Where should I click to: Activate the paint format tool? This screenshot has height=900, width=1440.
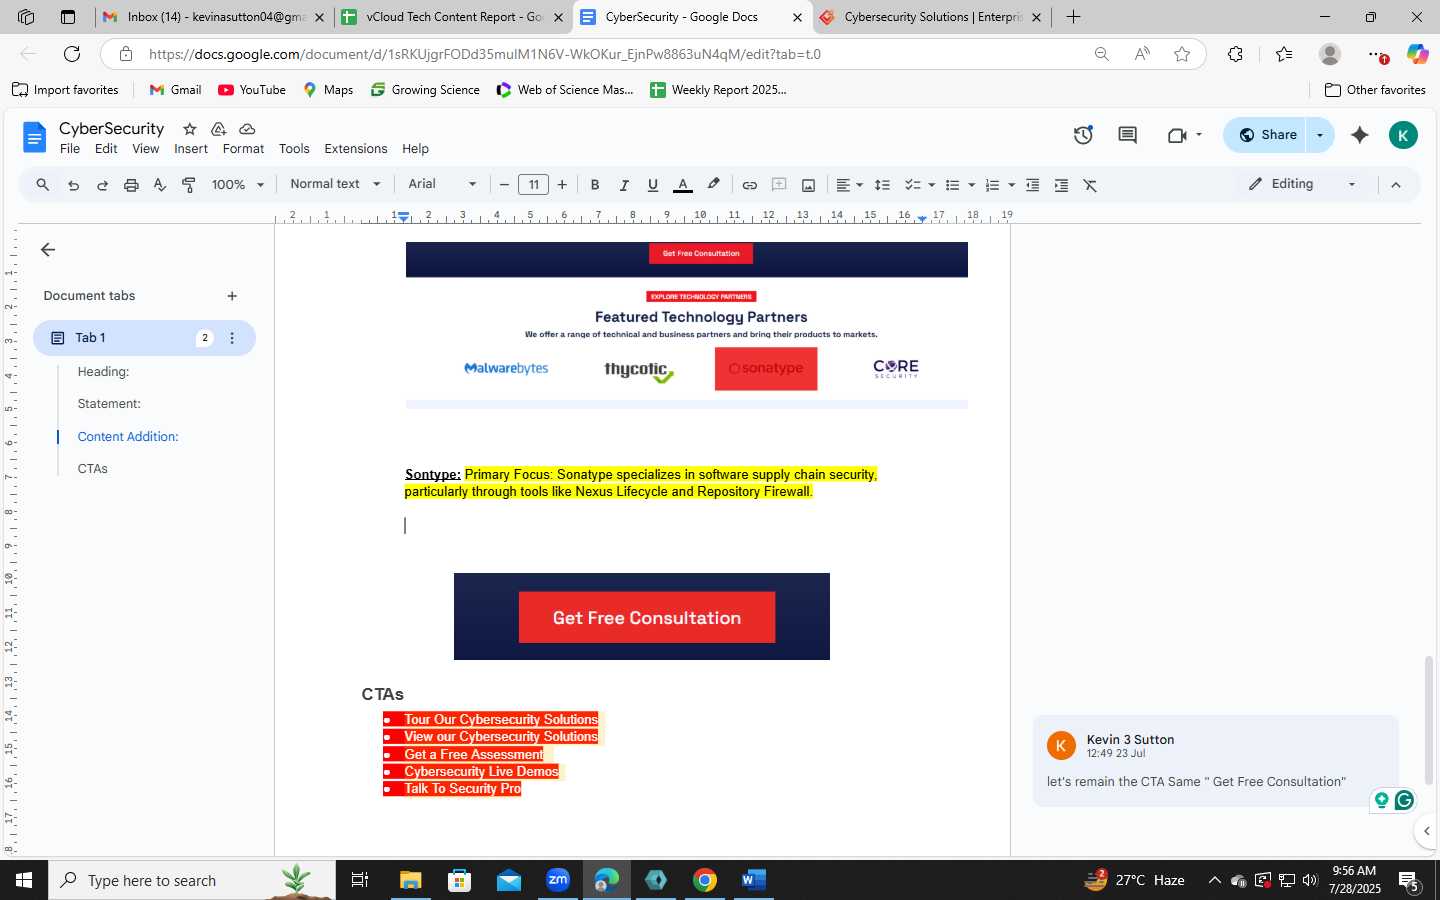(189, 185)
